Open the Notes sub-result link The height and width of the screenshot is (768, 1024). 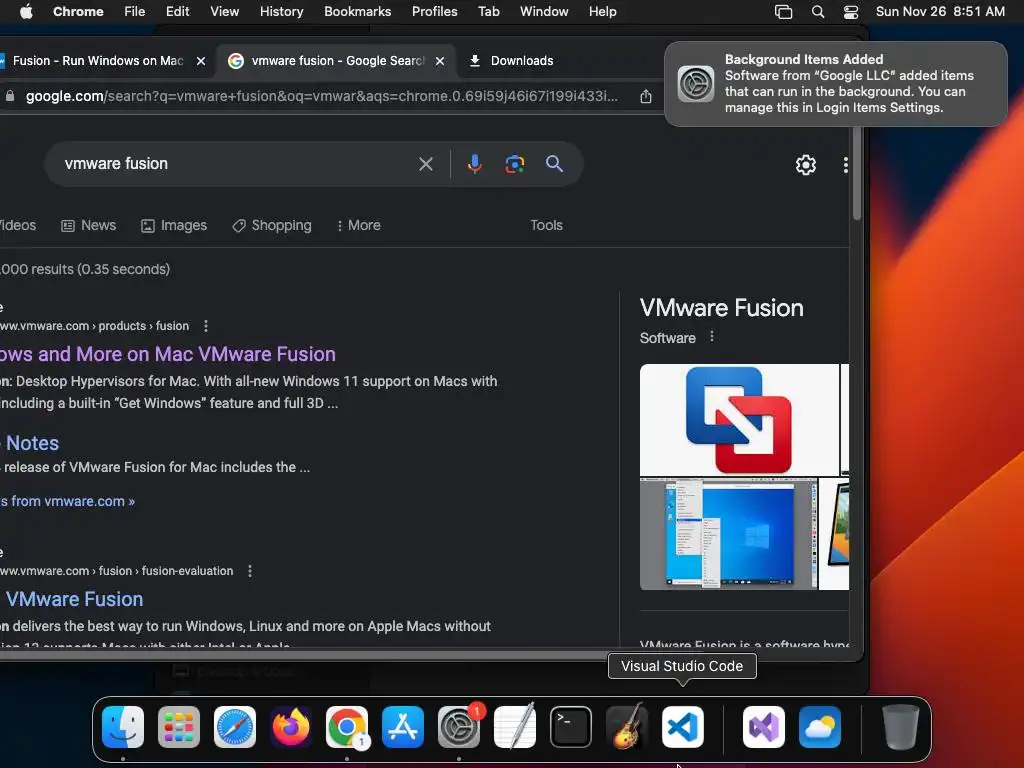pyautogui.click(x=31, y=443)
